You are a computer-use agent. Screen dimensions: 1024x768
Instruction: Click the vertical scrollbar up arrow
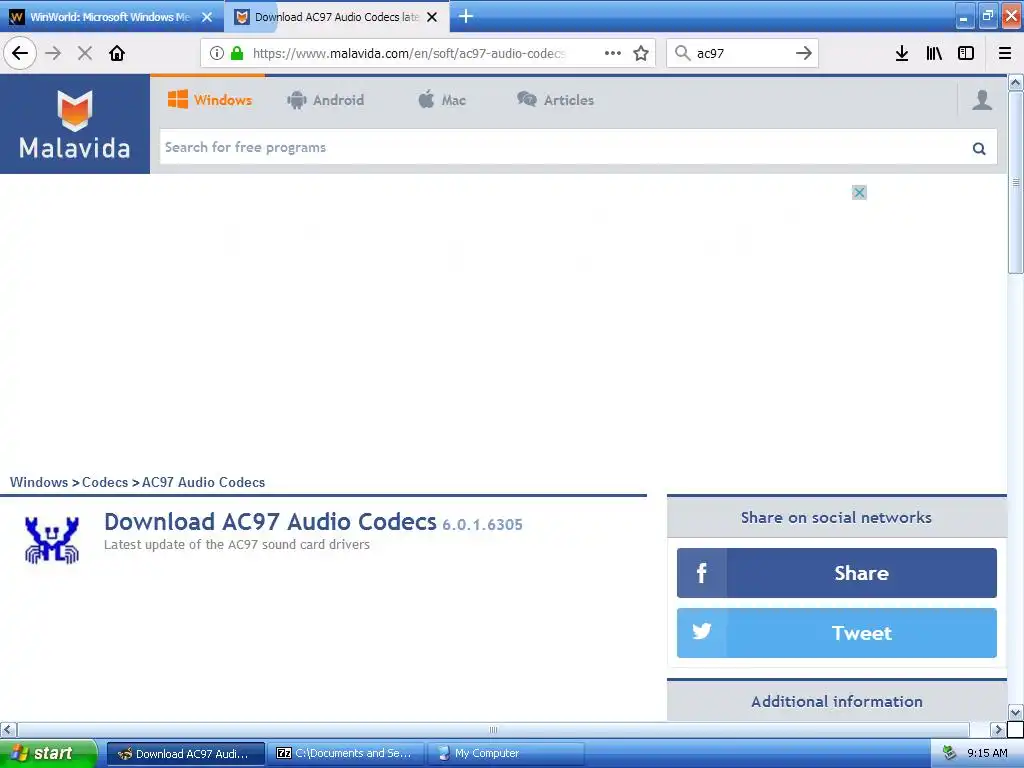(1015, 82)
